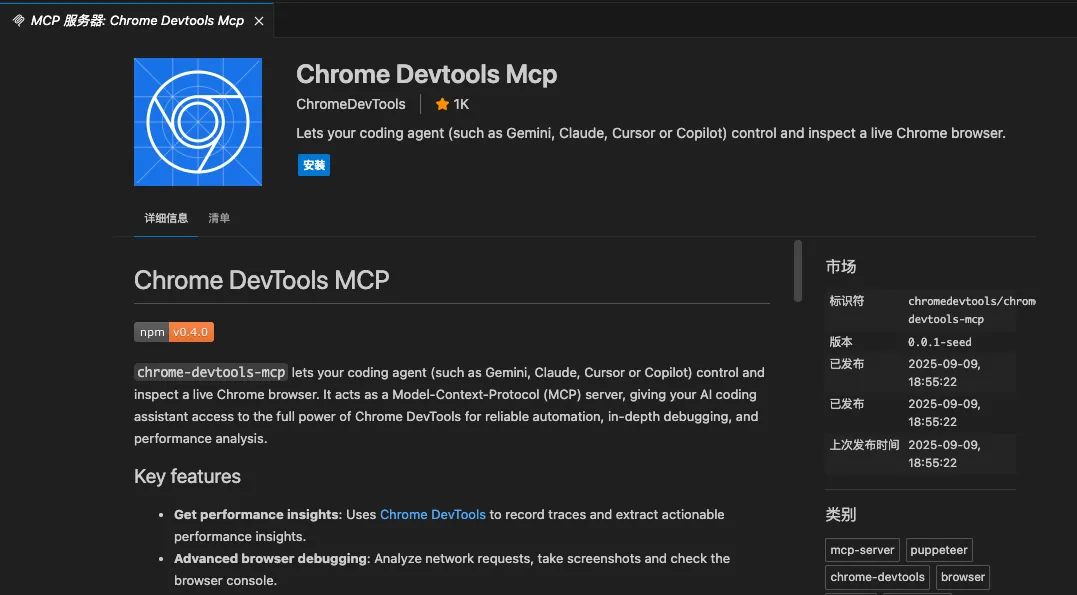Select the chrome-devtools category tag

coord(877,577)
